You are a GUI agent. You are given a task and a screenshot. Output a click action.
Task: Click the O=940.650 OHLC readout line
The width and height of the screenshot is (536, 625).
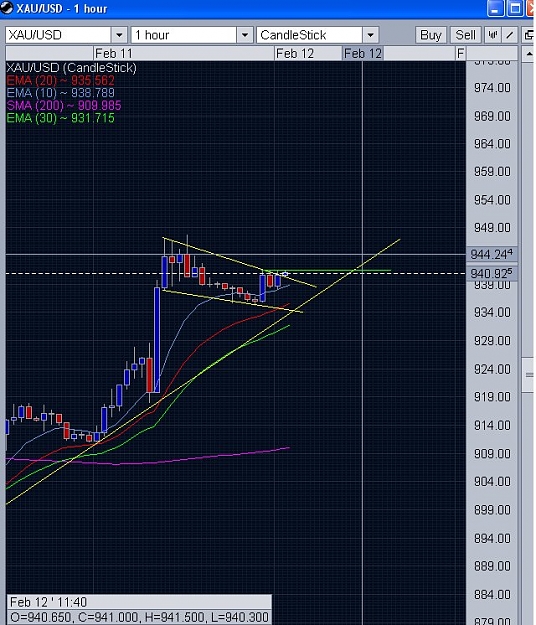pyautogui.click(x=139, y=617)
